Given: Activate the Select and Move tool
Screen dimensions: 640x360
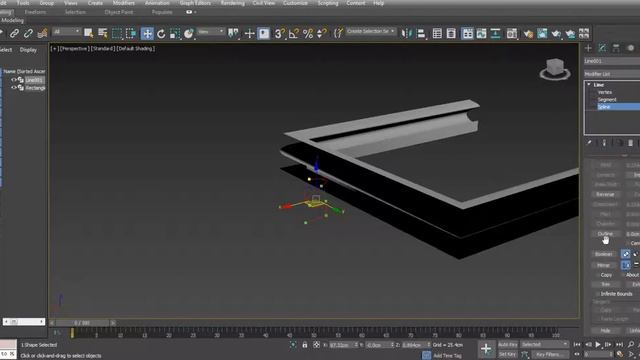Looking at the screenshot, I should [x=147, y=33].
